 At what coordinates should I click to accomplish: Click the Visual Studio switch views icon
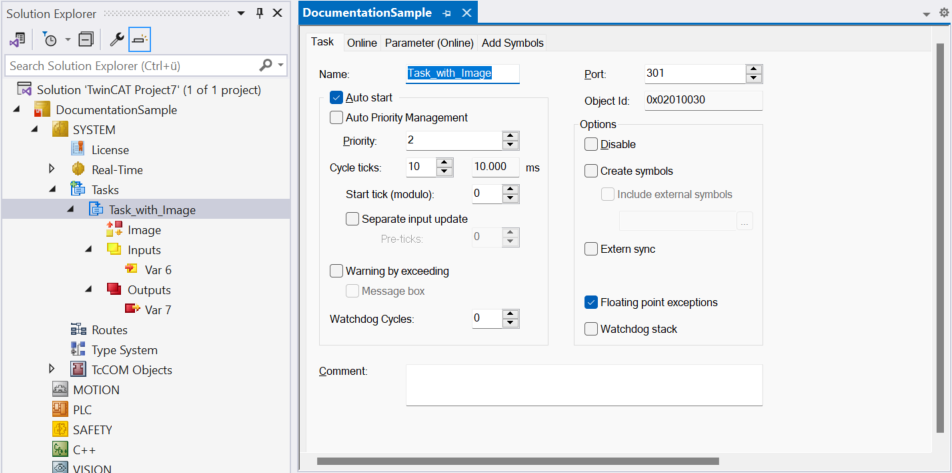pyautogui.click(x=17, y=40)
